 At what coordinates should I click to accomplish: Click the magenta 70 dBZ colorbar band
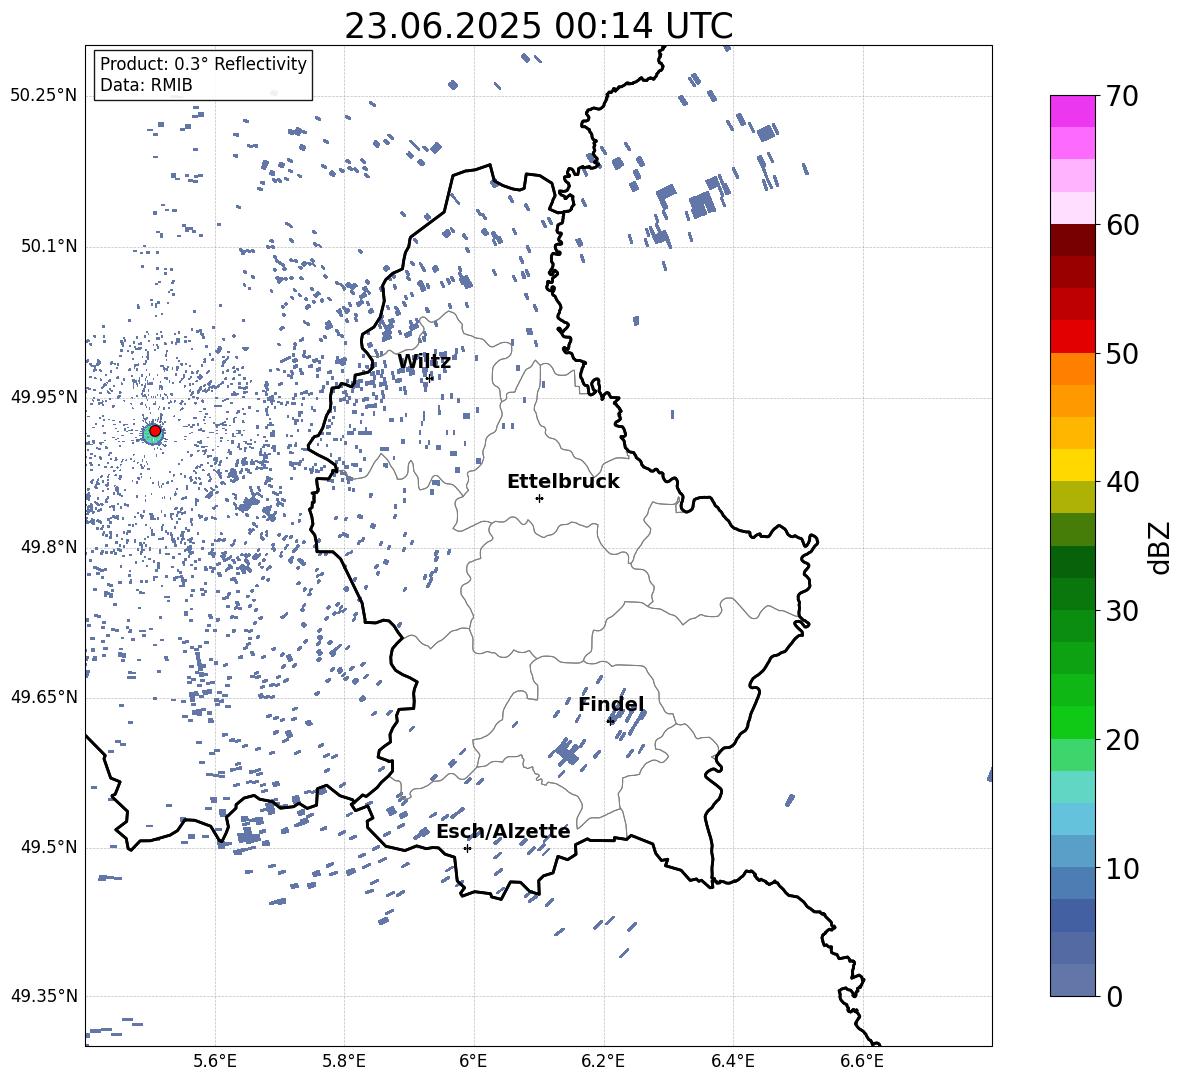[x=1073, y=111]
